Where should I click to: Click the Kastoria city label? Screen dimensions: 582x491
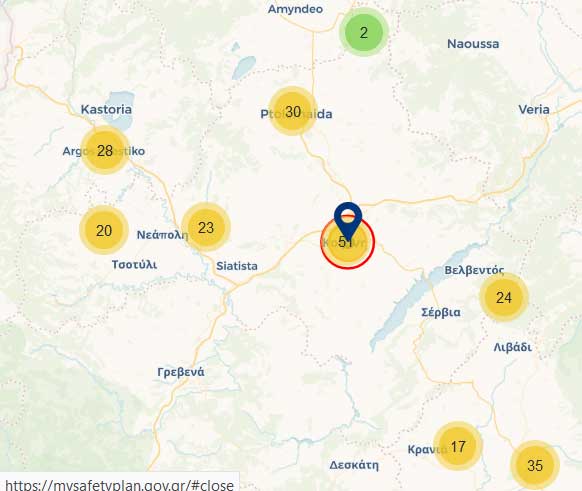[106, 109]
